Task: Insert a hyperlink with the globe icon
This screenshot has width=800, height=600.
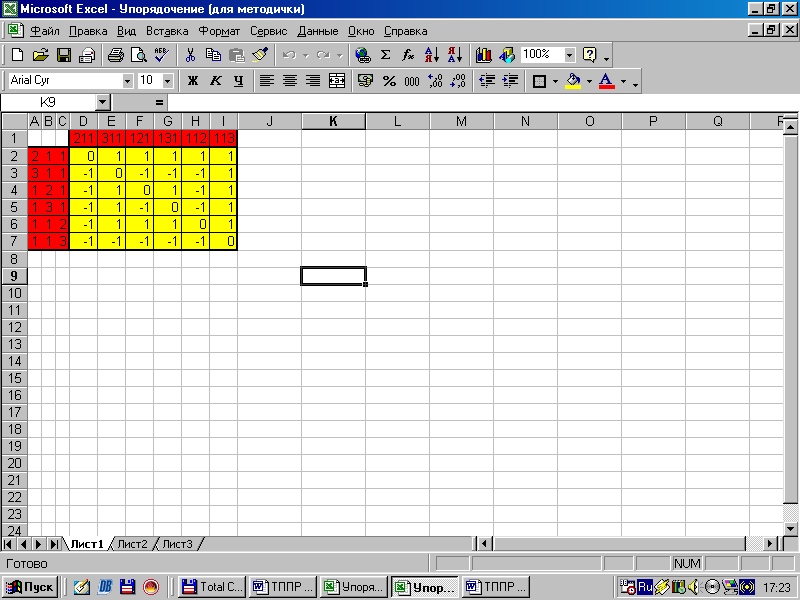Action: pos(363,55)
